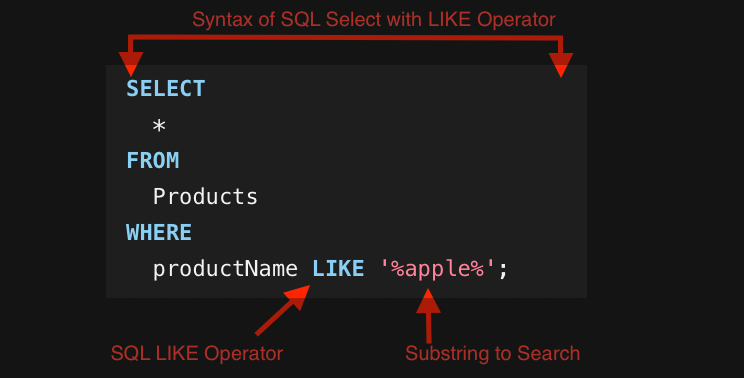The height and width of the screenshot is (378, 744).
Task: Click the asterisk wildcard symbol
Action: tap(159, 126)
